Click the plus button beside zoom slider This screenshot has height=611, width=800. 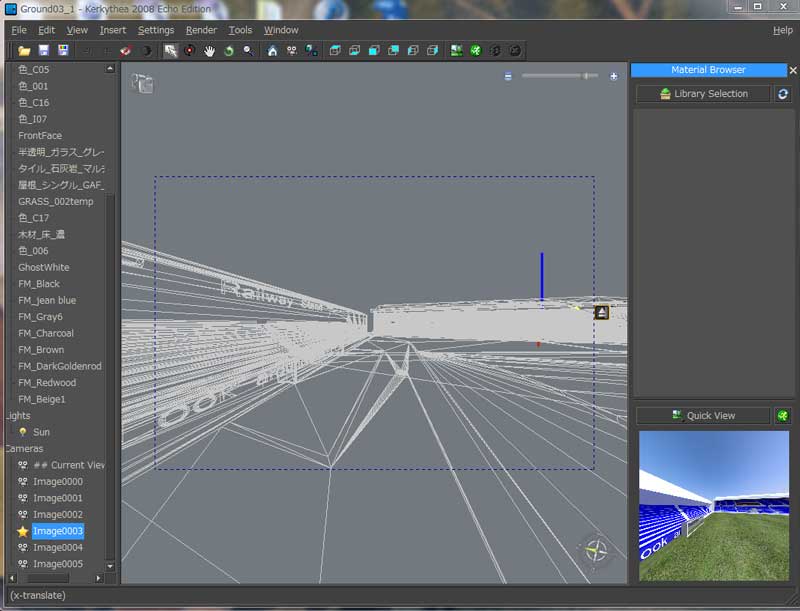tap(614, 76)
